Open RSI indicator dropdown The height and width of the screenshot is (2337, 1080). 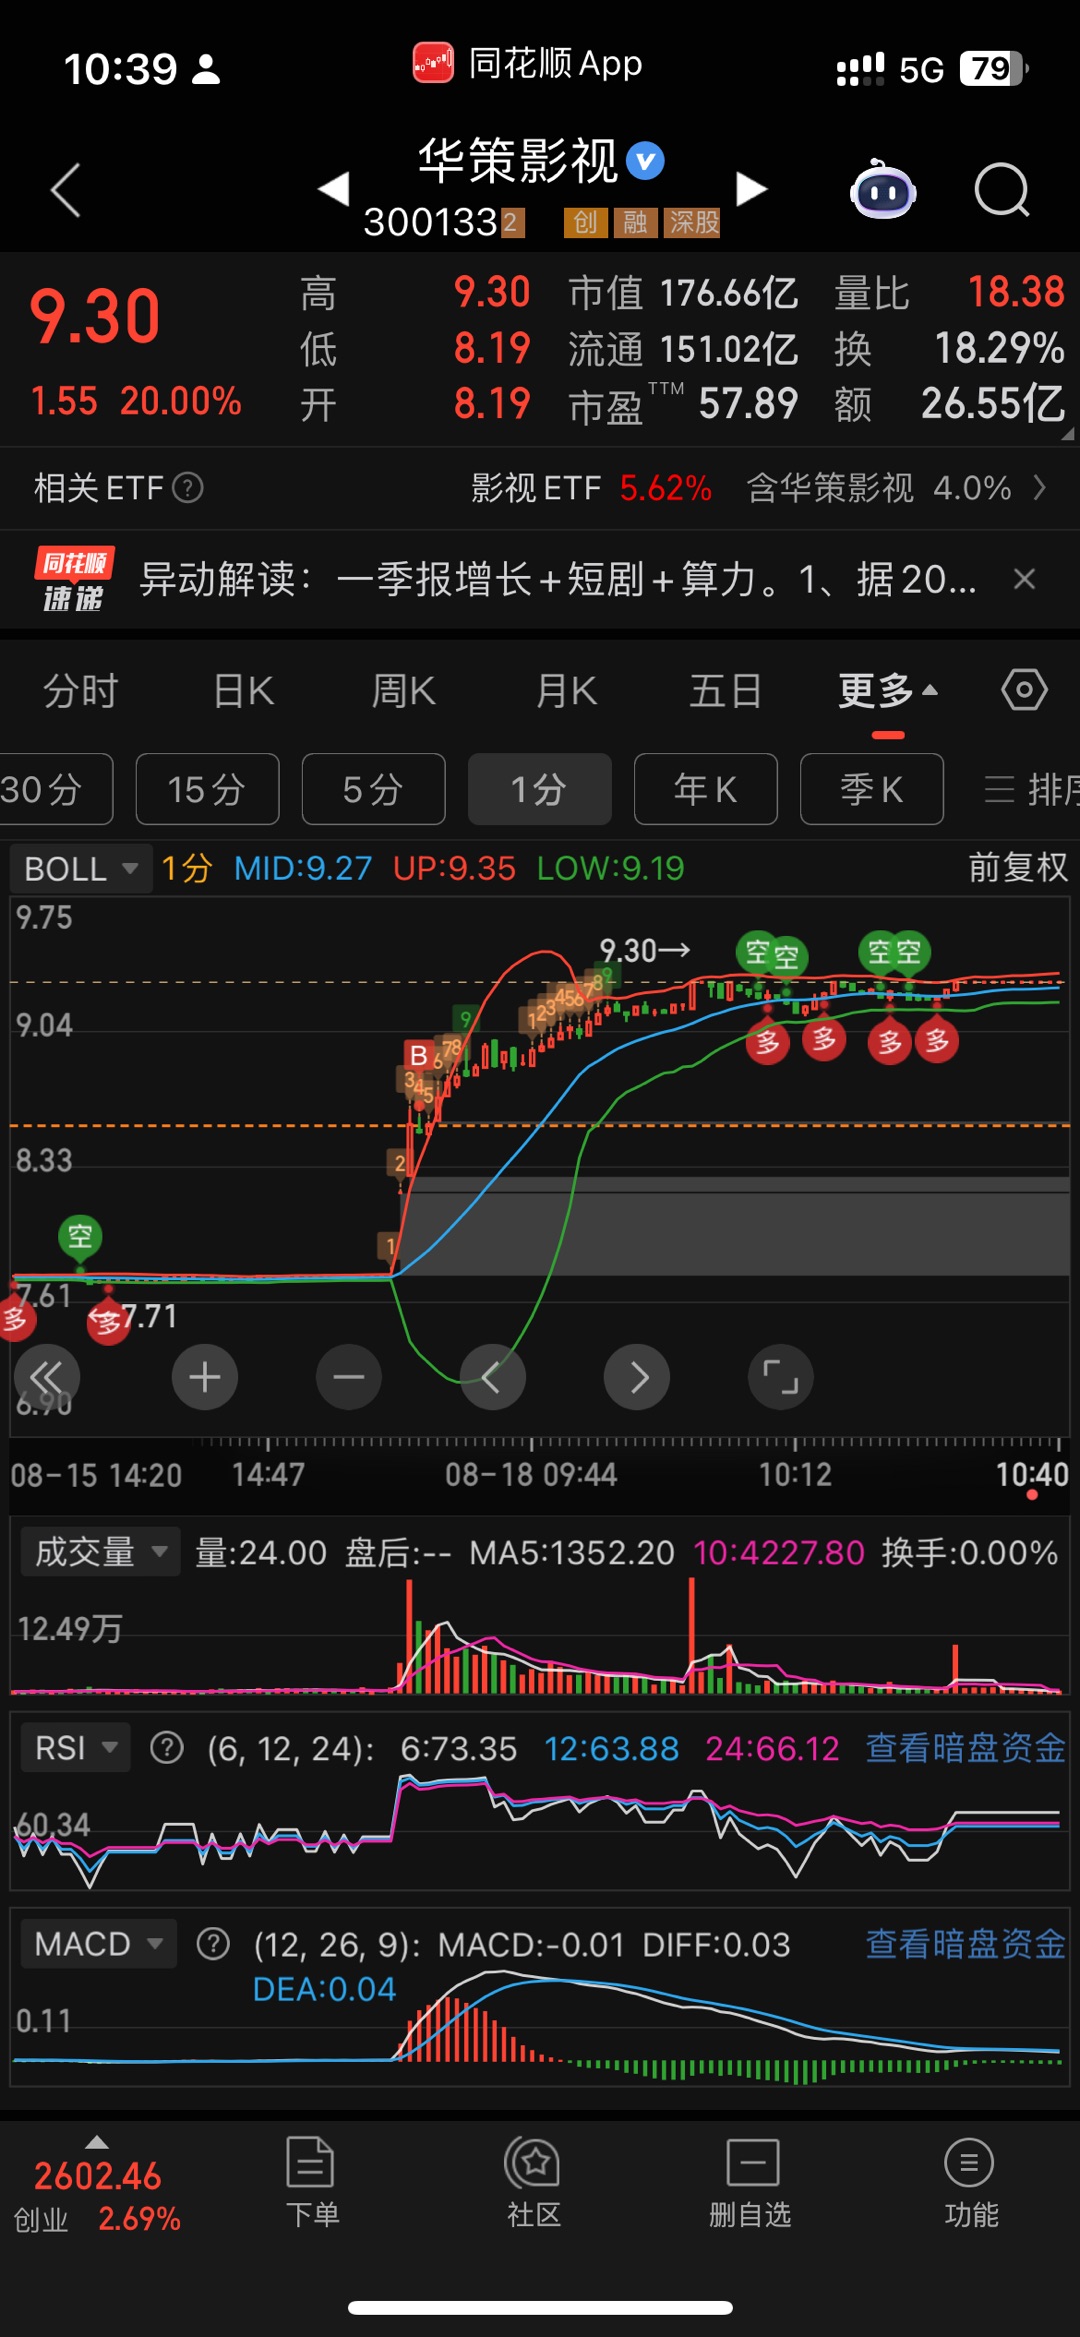[76, 1748]
